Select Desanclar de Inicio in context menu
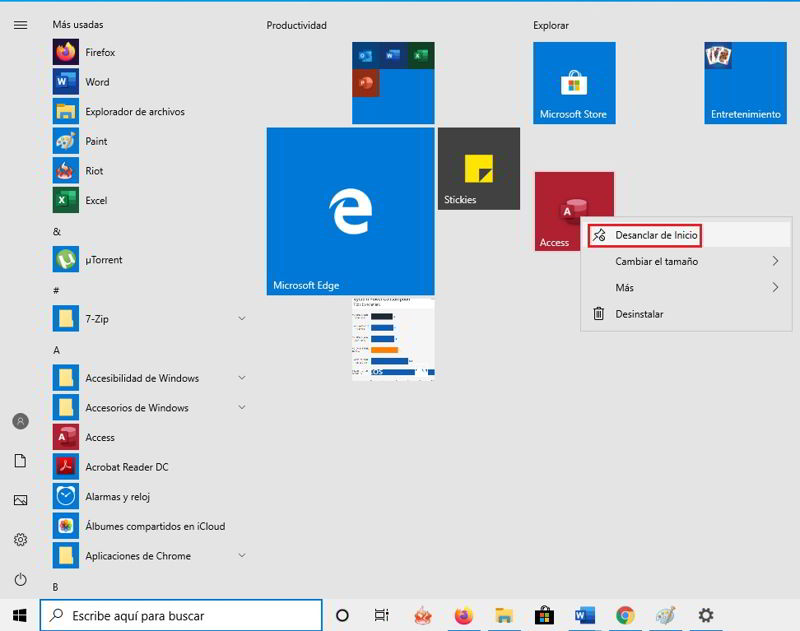Viewport: 800px width, 631px height. click(655, 235)
